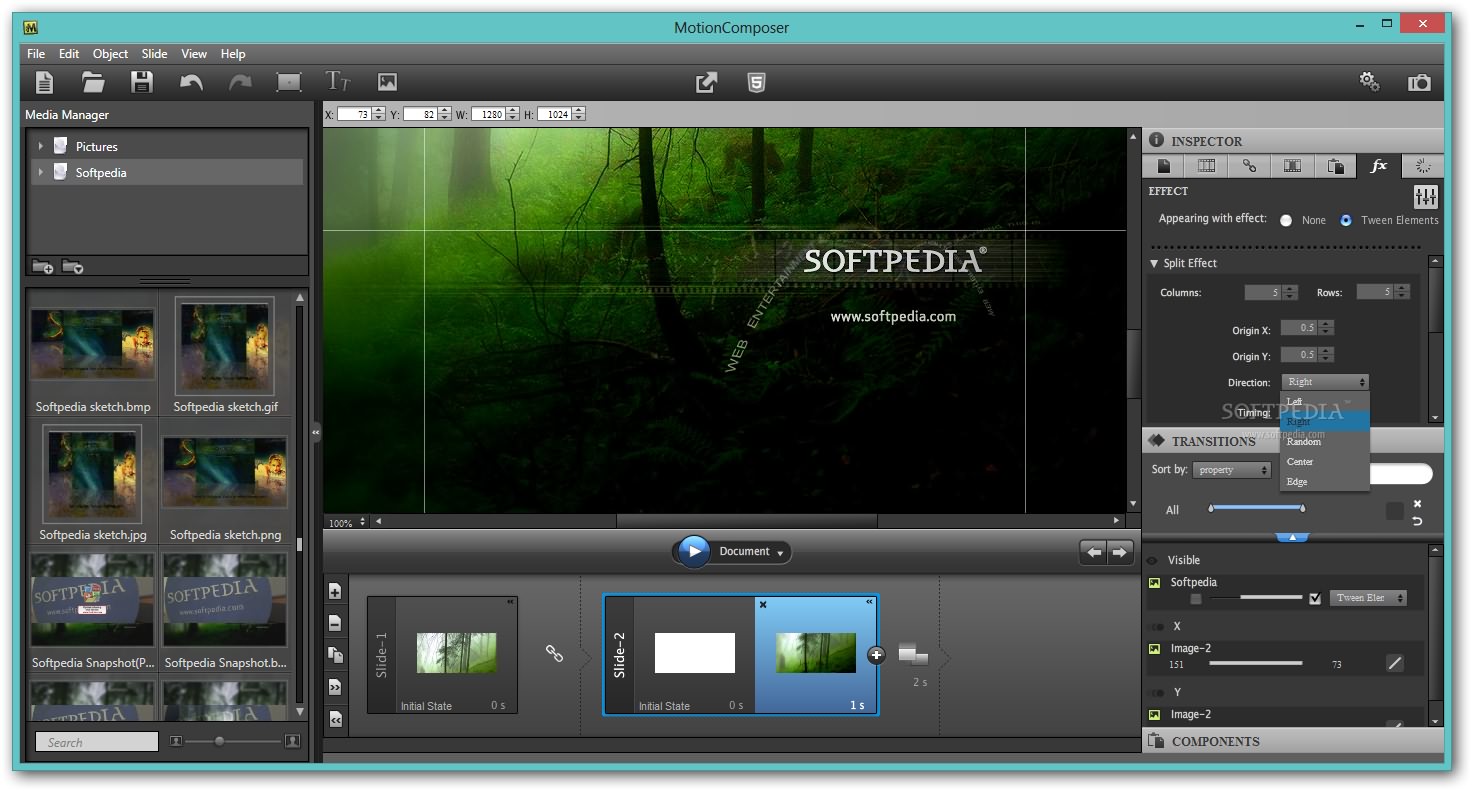Collapse Slide-1 with its corner chevron
This screenshot has height=791, width=1472.
509,602
